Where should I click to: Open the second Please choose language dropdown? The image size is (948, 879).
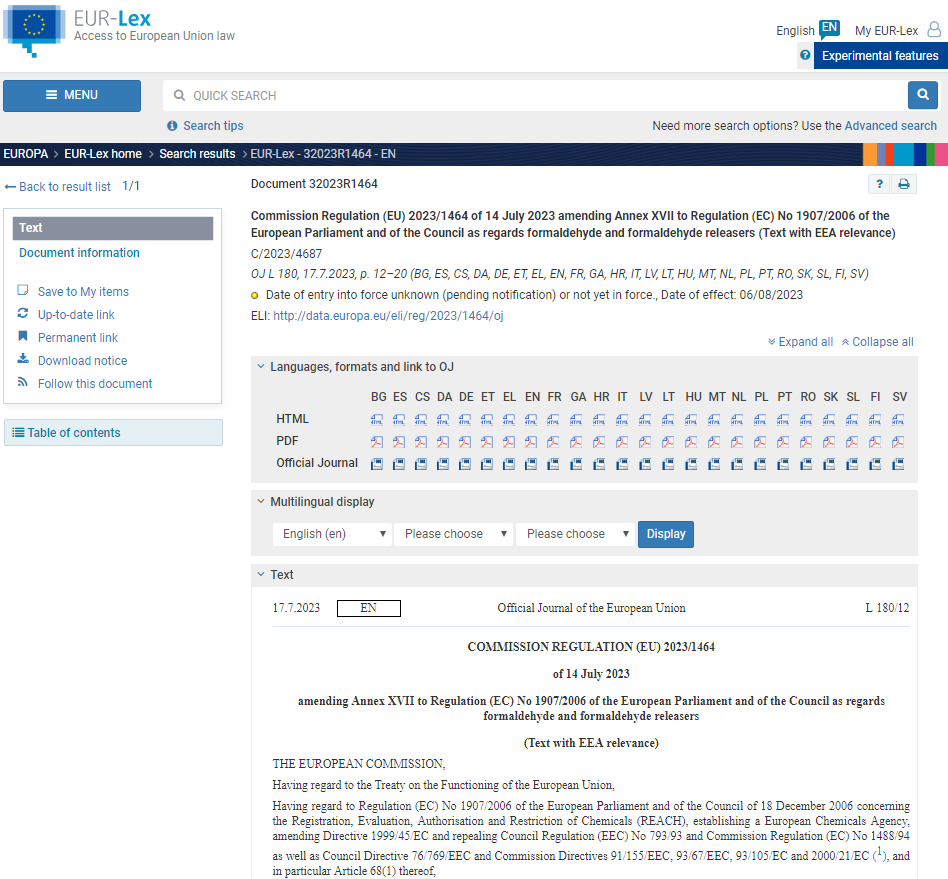(575, 534)
